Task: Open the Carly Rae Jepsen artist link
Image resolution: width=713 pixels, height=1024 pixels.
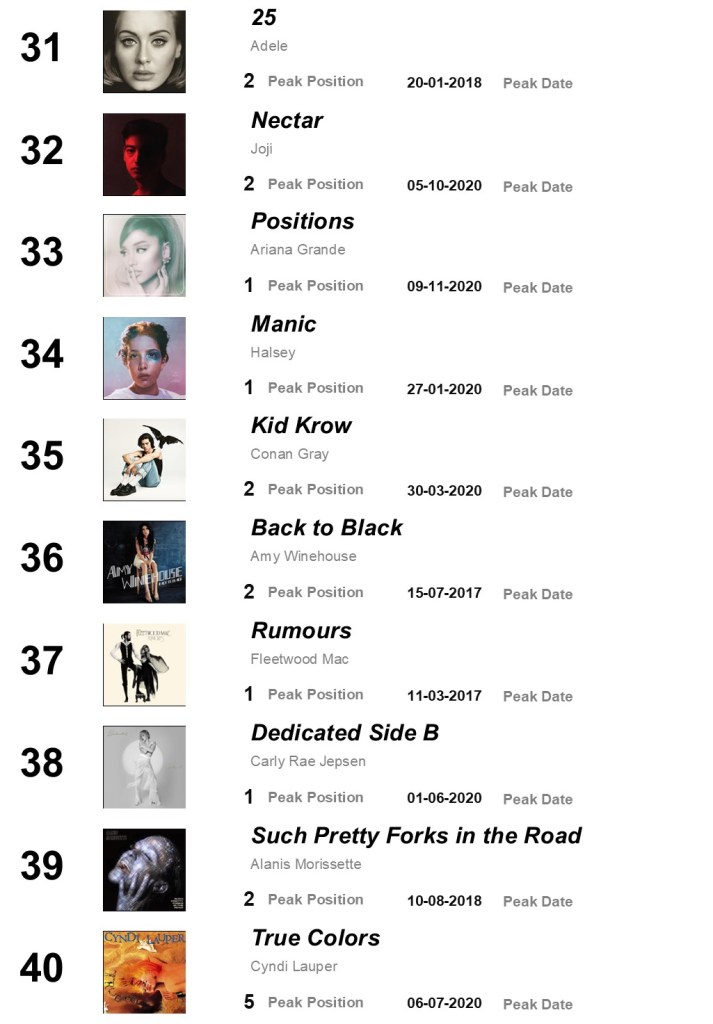Action: click(x=307, y=761)
